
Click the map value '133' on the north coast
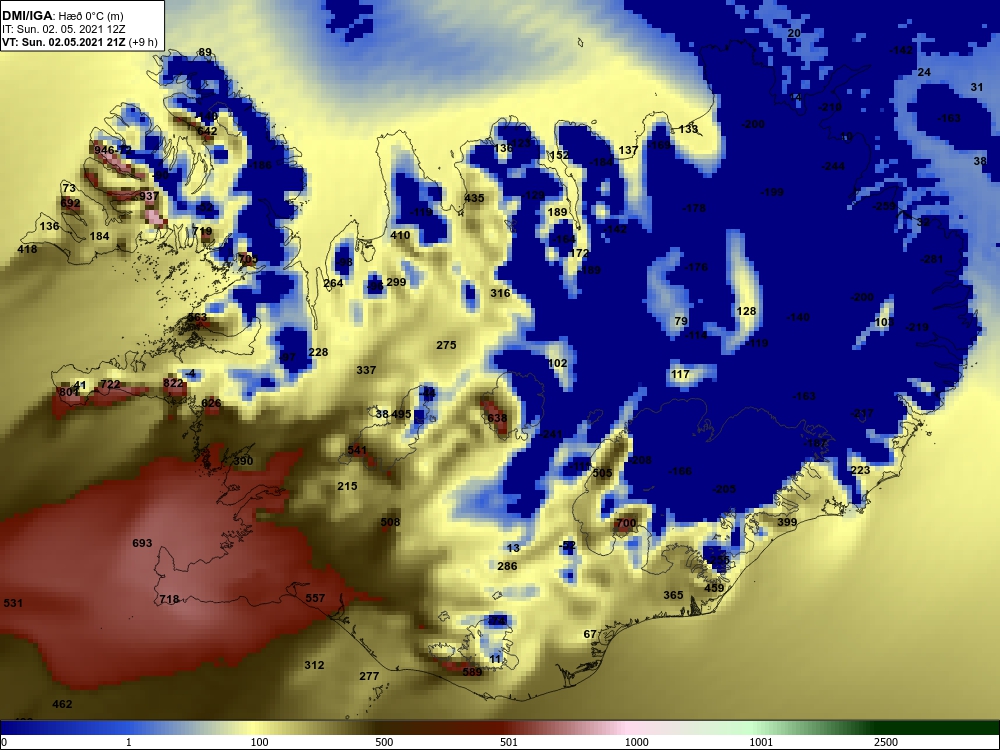click(688, 129)
